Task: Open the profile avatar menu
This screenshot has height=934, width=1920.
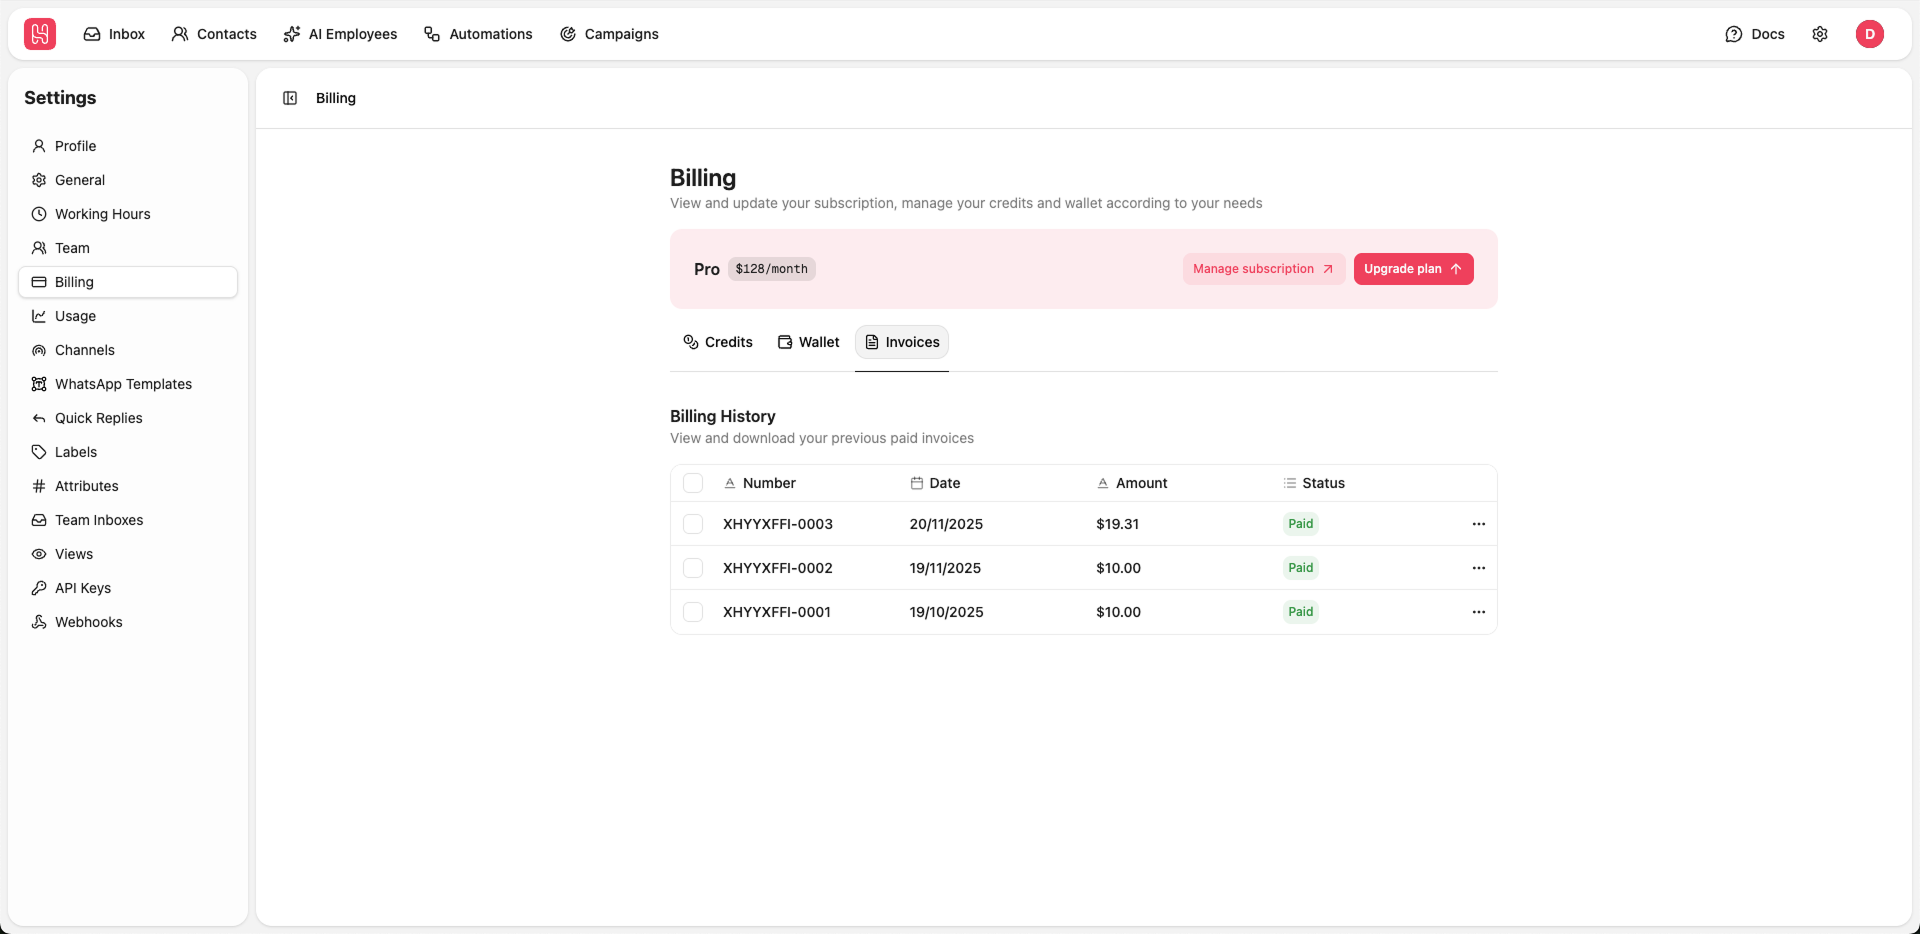Action: coord(1871,34)
